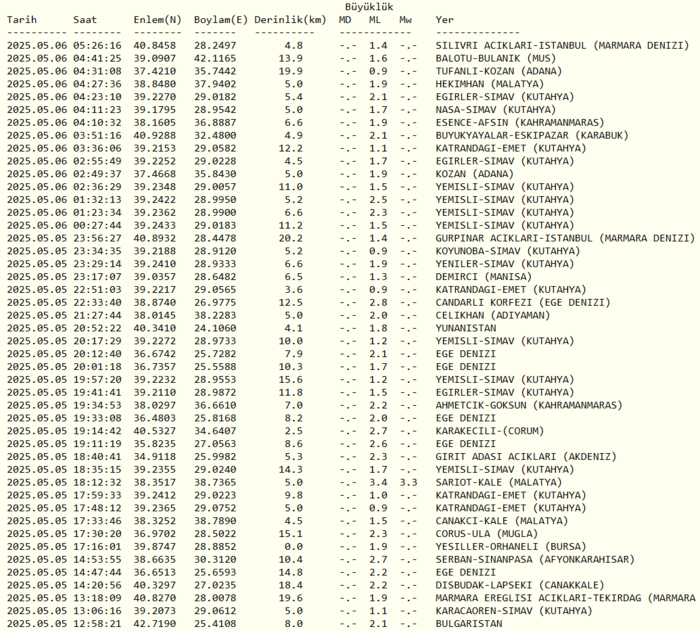Select 'YUNANISTAN' location text

click(466, 328)
